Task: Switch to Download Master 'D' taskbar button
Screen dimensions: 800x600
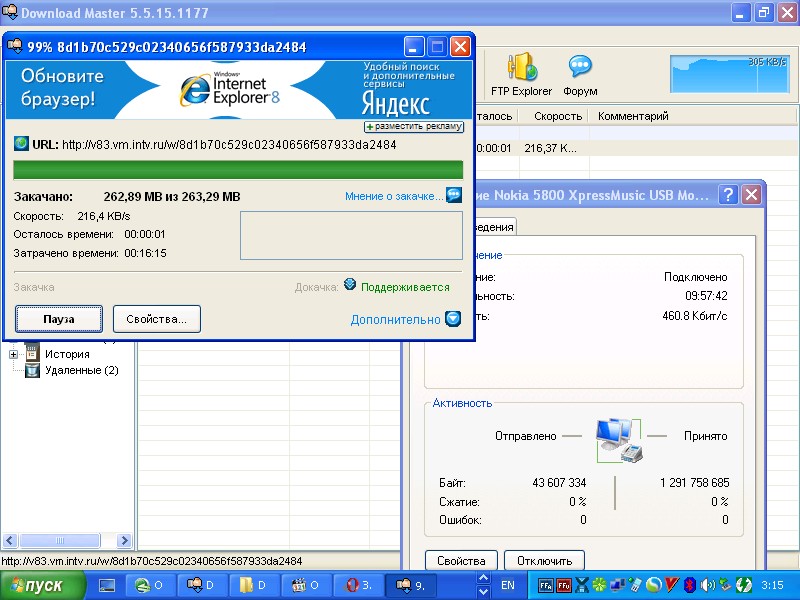Action: click(202, 585)
